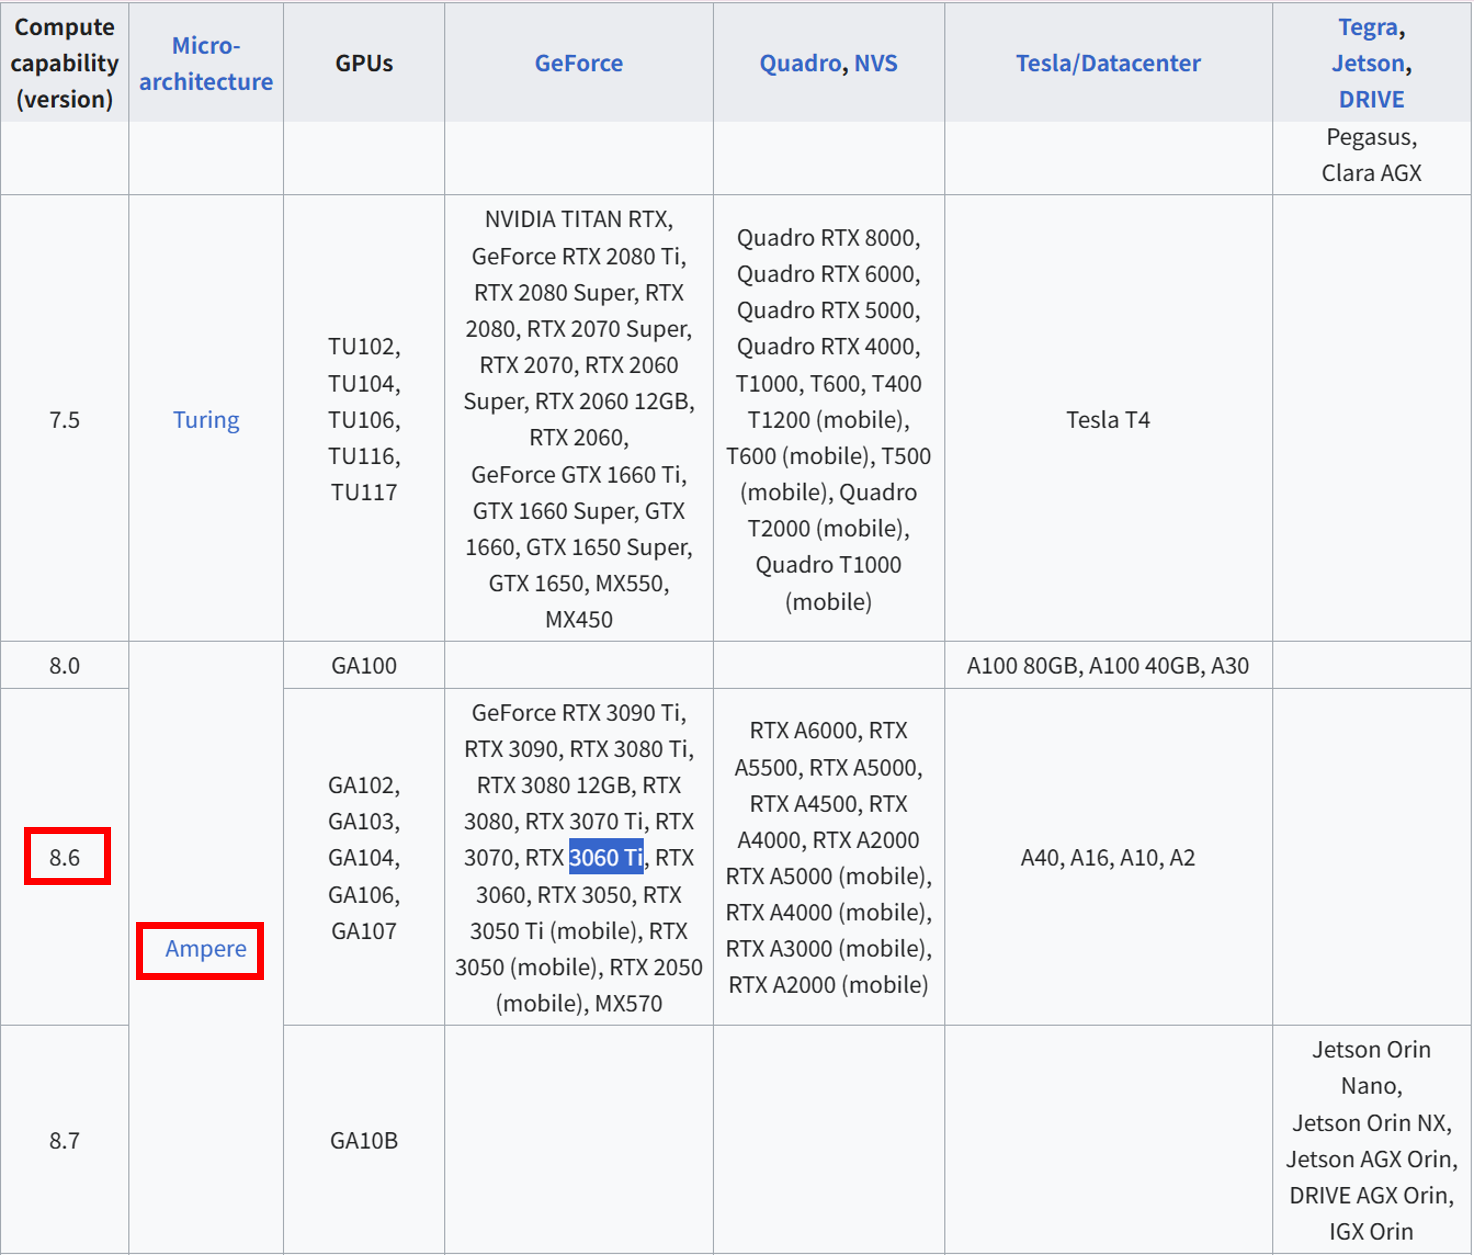The image size is (1474, 1255).
Task: Click the GPUs column header
Action: coord(364,63)
